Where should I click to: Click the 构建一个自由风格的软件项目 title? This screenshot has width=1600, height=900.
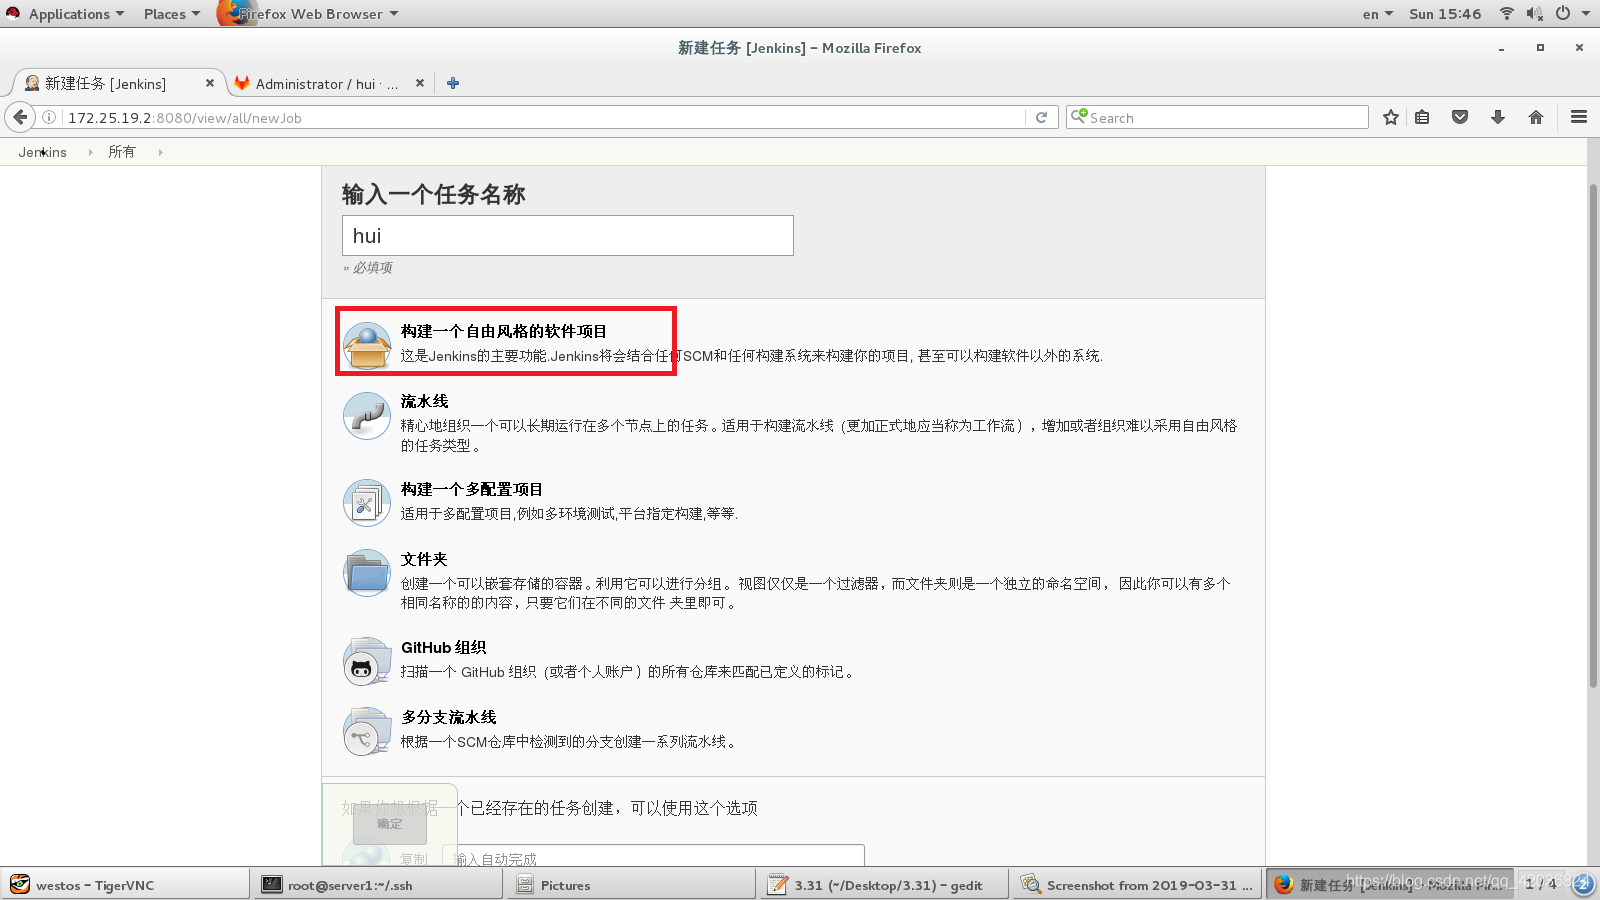504,331
